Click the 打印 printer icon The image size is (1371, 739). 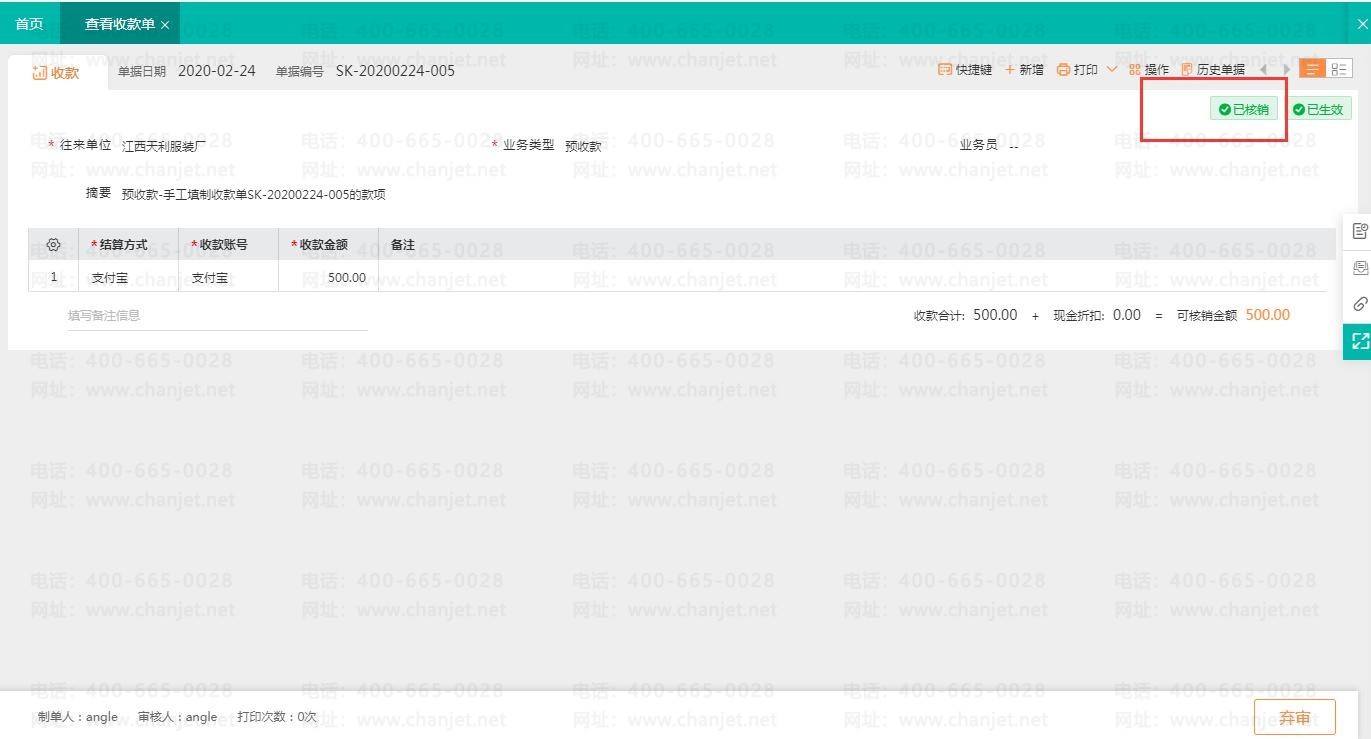pos(1064,70)
